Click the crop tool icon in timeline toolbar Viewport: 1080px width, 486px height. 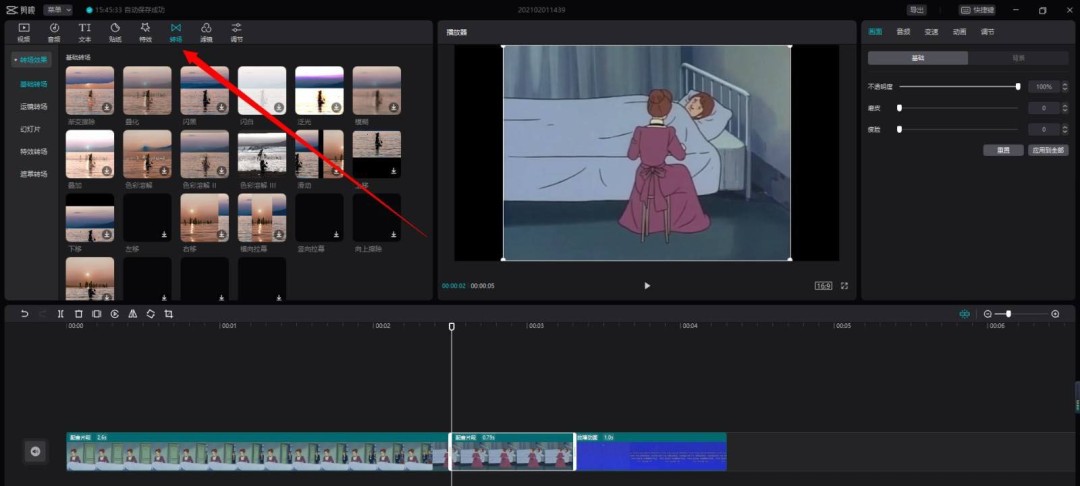(169, 314)
